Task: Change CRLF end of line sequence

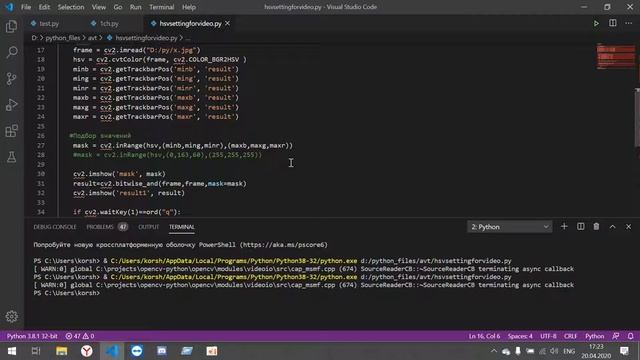Action: click(570, 336)
